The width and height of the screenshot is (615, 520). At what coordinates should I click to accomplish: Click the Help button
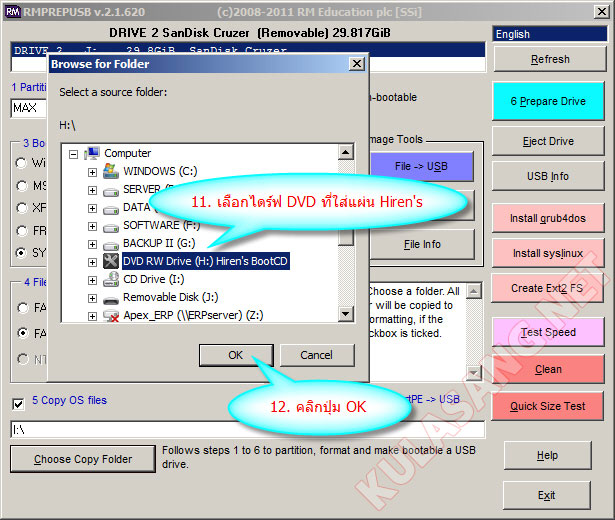point(547,455)
